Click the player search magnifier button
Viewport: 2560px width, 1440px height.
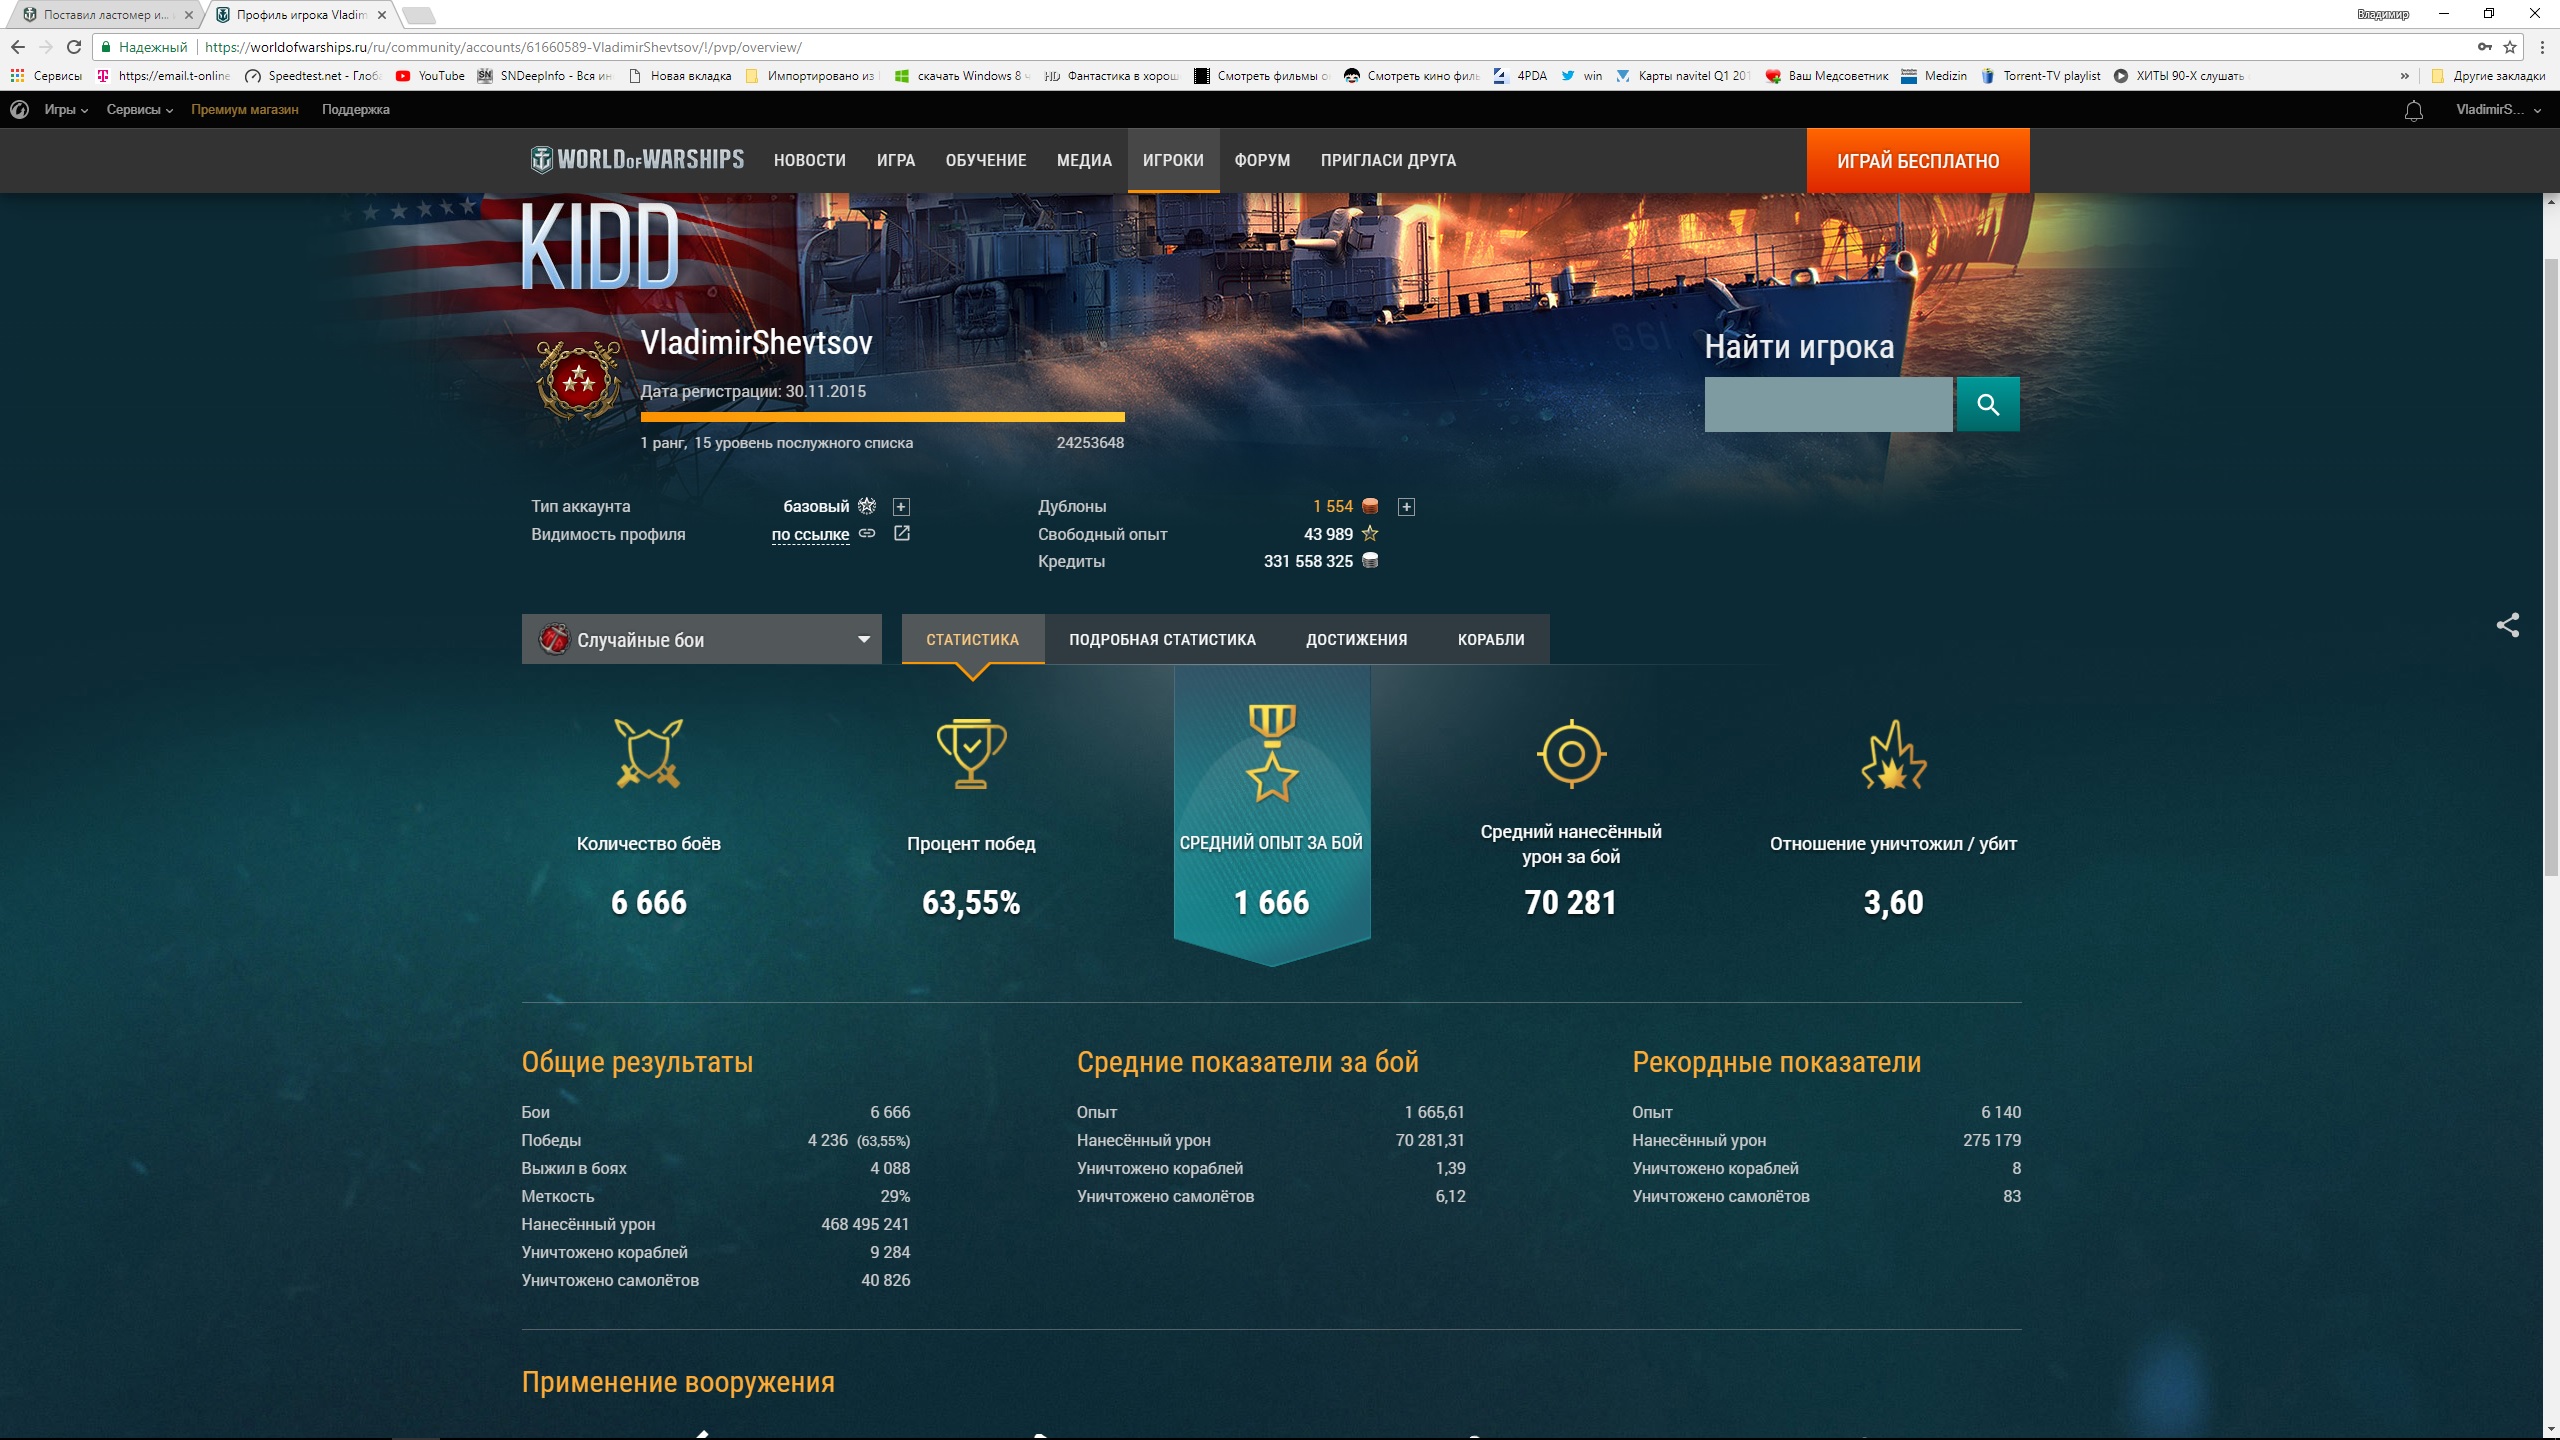coord(1987,404)
